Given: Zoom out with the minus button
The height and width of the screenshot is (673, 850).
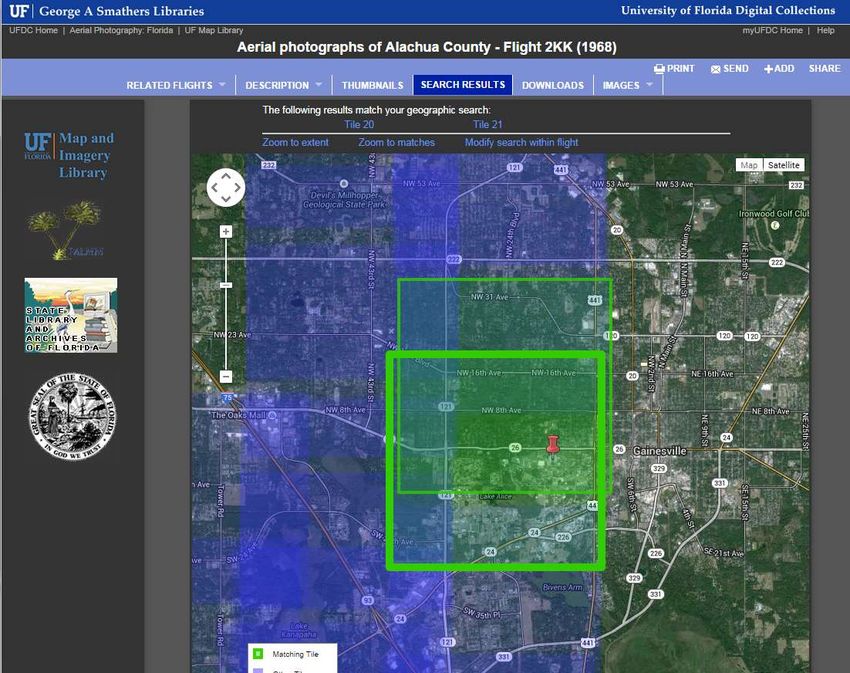Looking at the screenshot, I should pos(226,376).
